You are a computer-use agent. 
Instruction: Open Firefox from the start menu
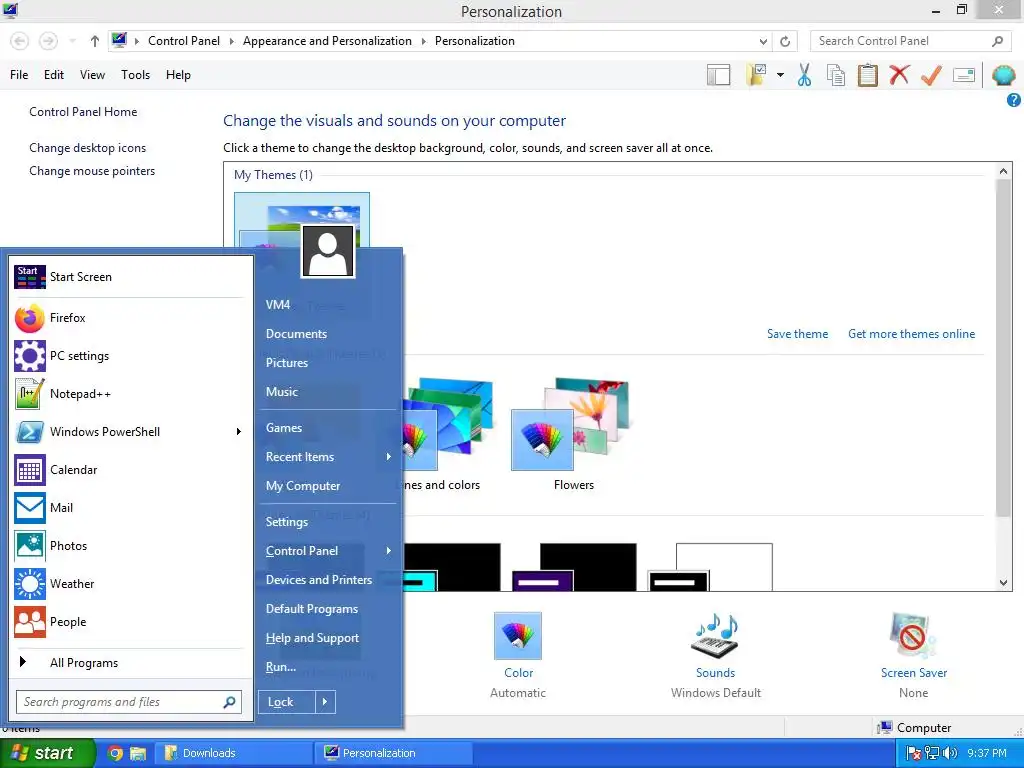click(x=128, y=318)
